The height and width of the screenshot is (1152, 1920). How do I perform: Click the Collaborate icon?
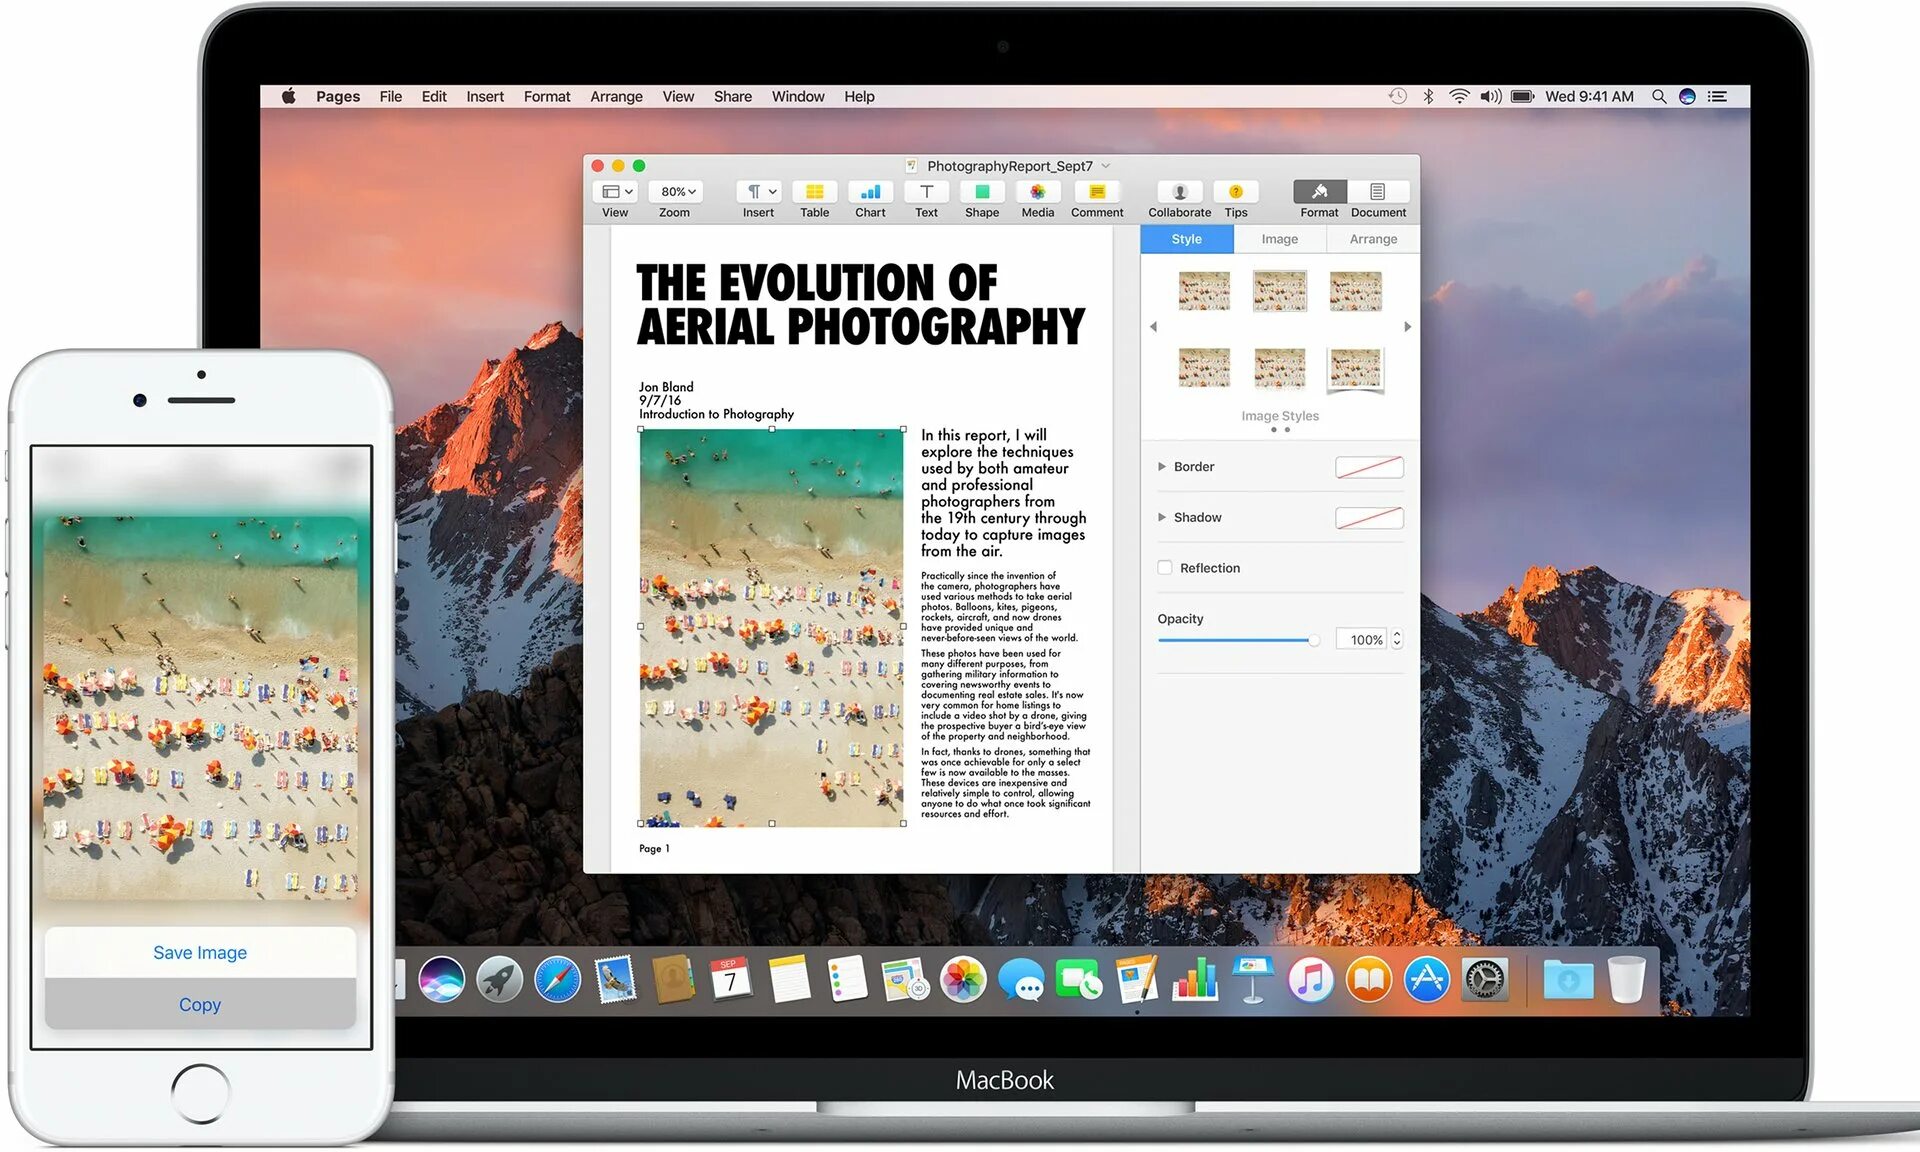click(1179, 192)
